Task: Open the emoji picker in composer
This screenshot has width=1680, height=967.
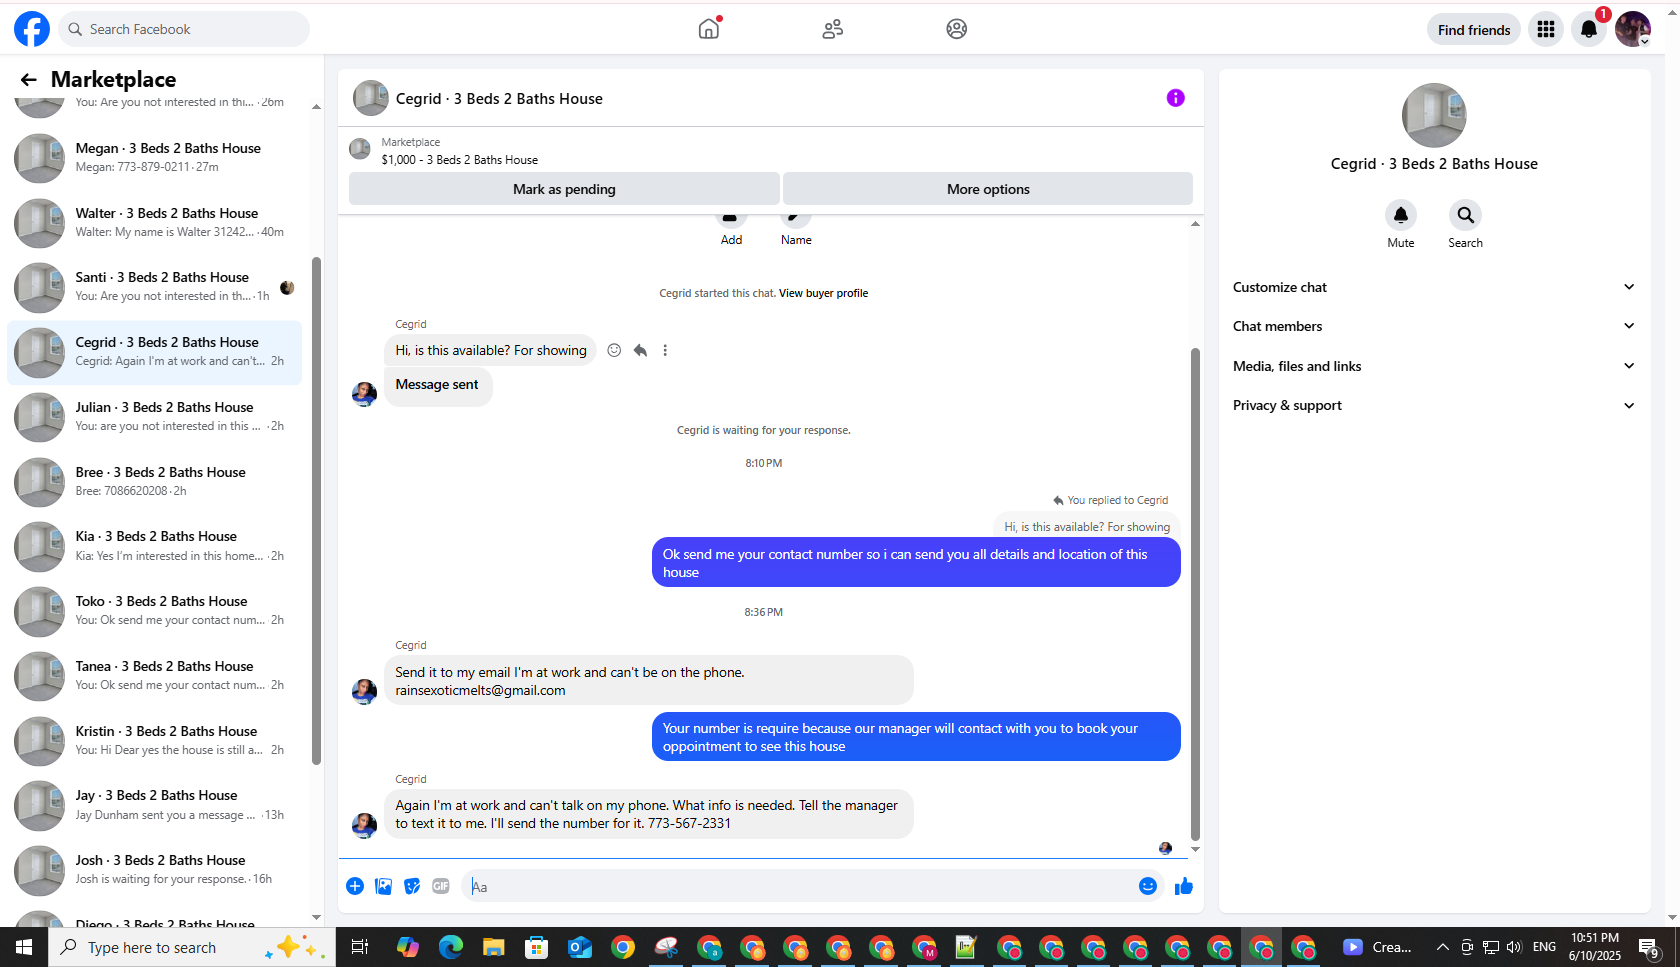Action: tap(1148, 886)
